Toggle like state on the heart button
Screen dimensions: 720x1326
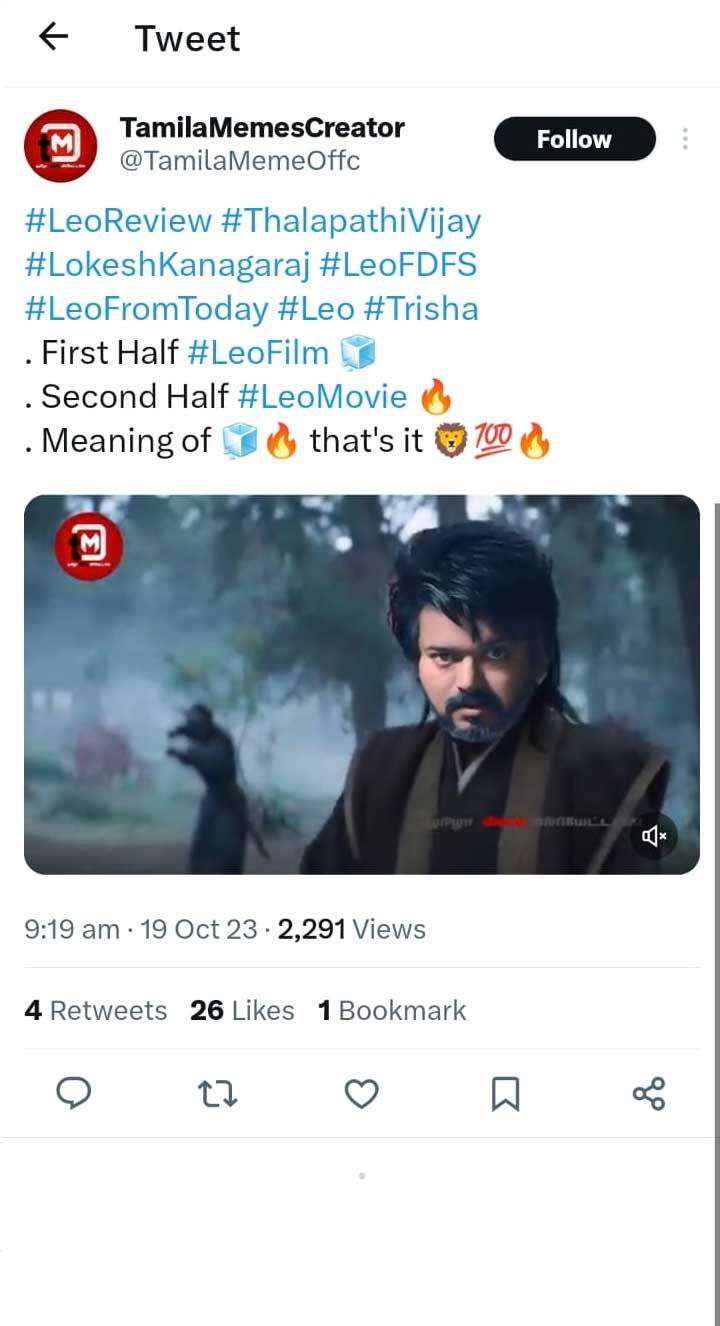coord(361,1093)
